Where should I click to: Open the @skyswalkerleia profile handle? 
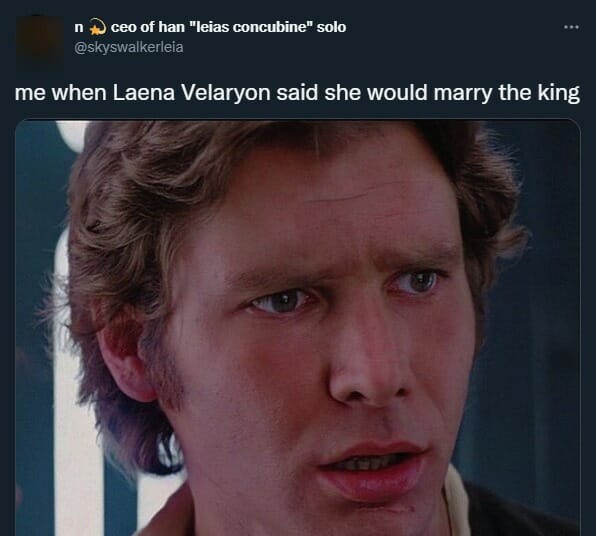click(128, 47)
